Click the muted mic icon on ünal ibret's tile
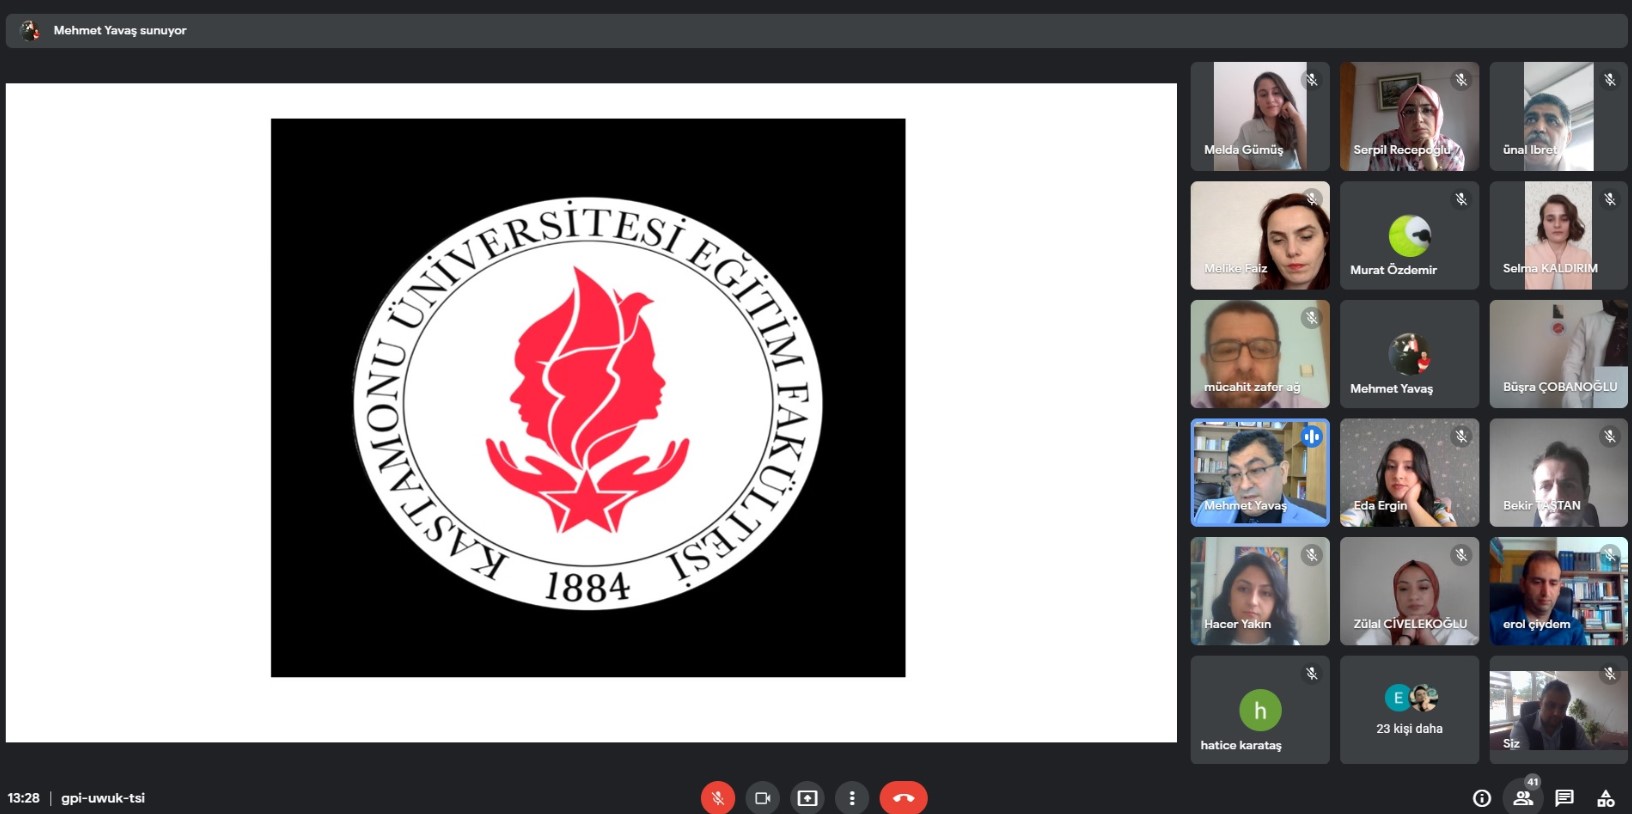 pos(1610,80)
